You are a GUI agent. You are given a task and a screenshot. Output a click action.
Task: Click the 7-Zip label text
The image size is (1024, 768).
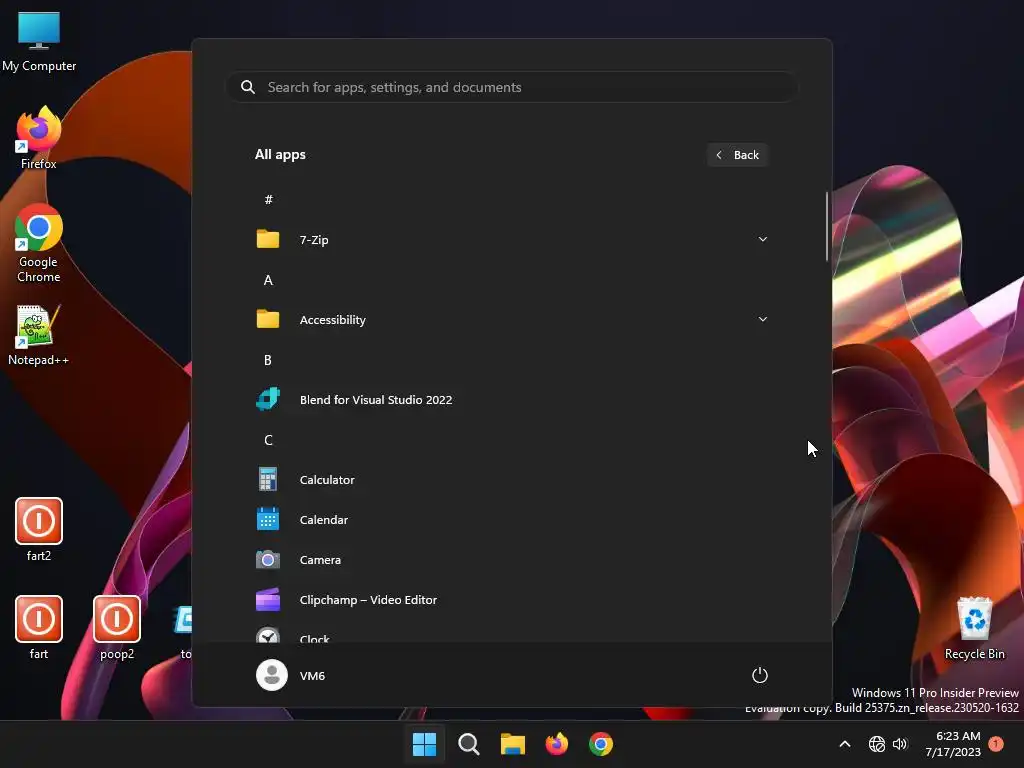point(313,239)
